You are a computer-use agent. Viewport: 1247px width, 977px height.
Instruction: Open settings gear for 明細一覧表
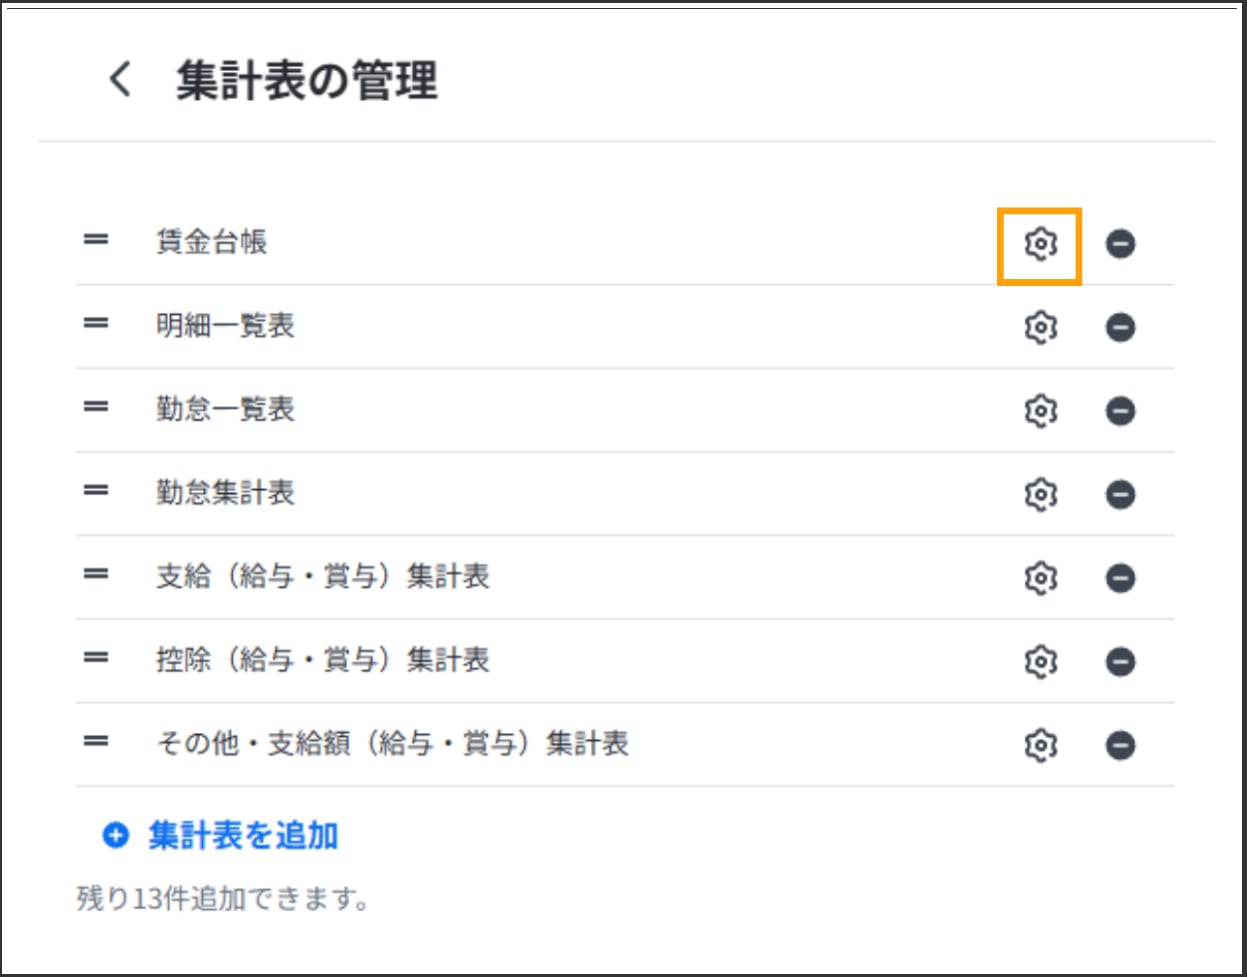coord(1041,327)
